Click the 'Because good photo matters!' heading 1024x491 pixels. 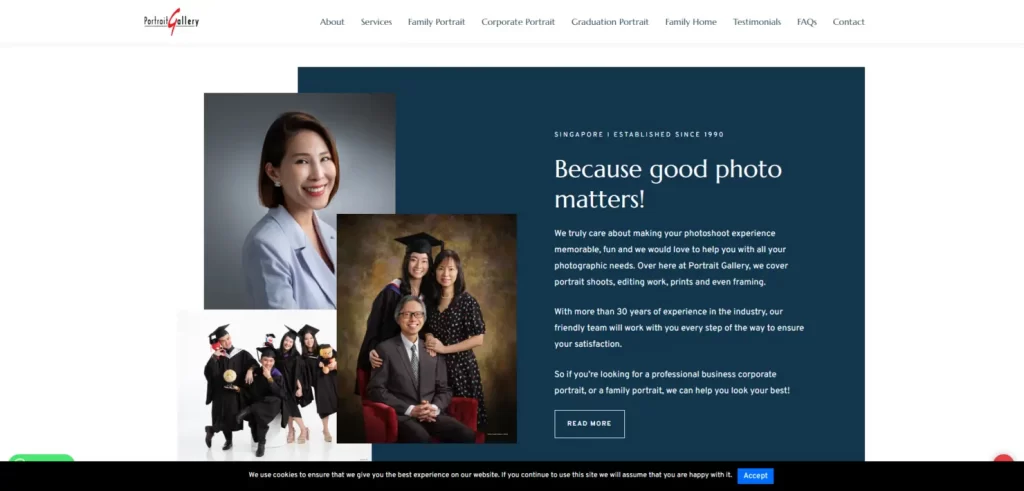click(668, 183)
